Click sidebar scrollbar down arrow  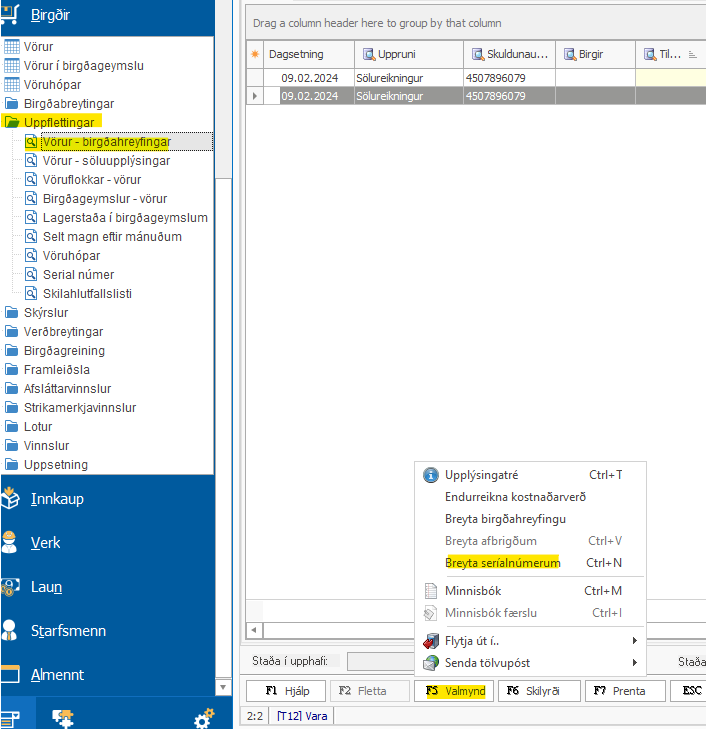(223, 687)
